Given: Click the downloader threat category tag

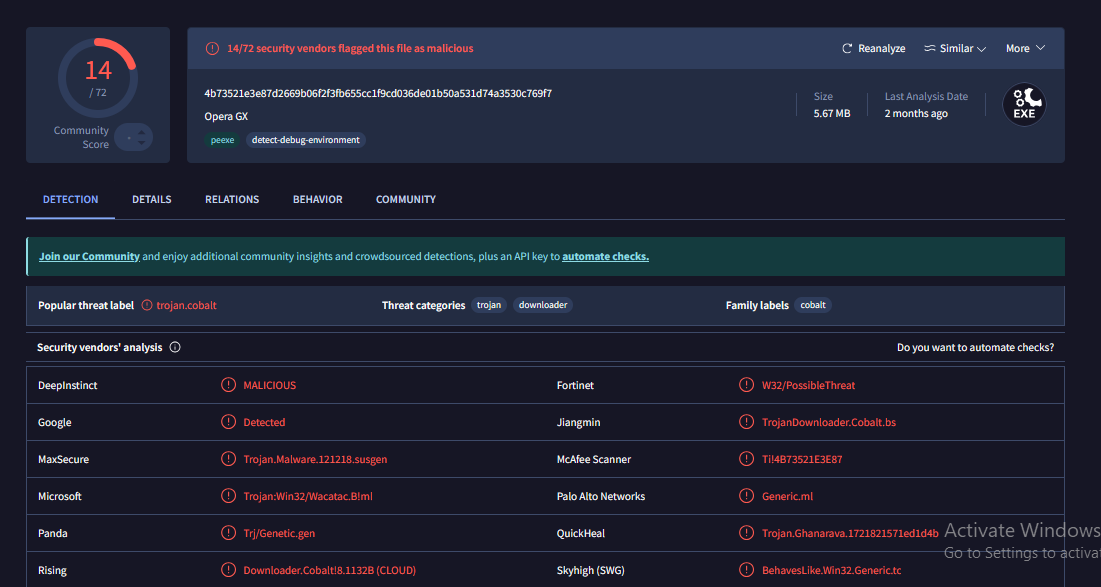Looking at the screenshot, I should click(x=543, y=305).
